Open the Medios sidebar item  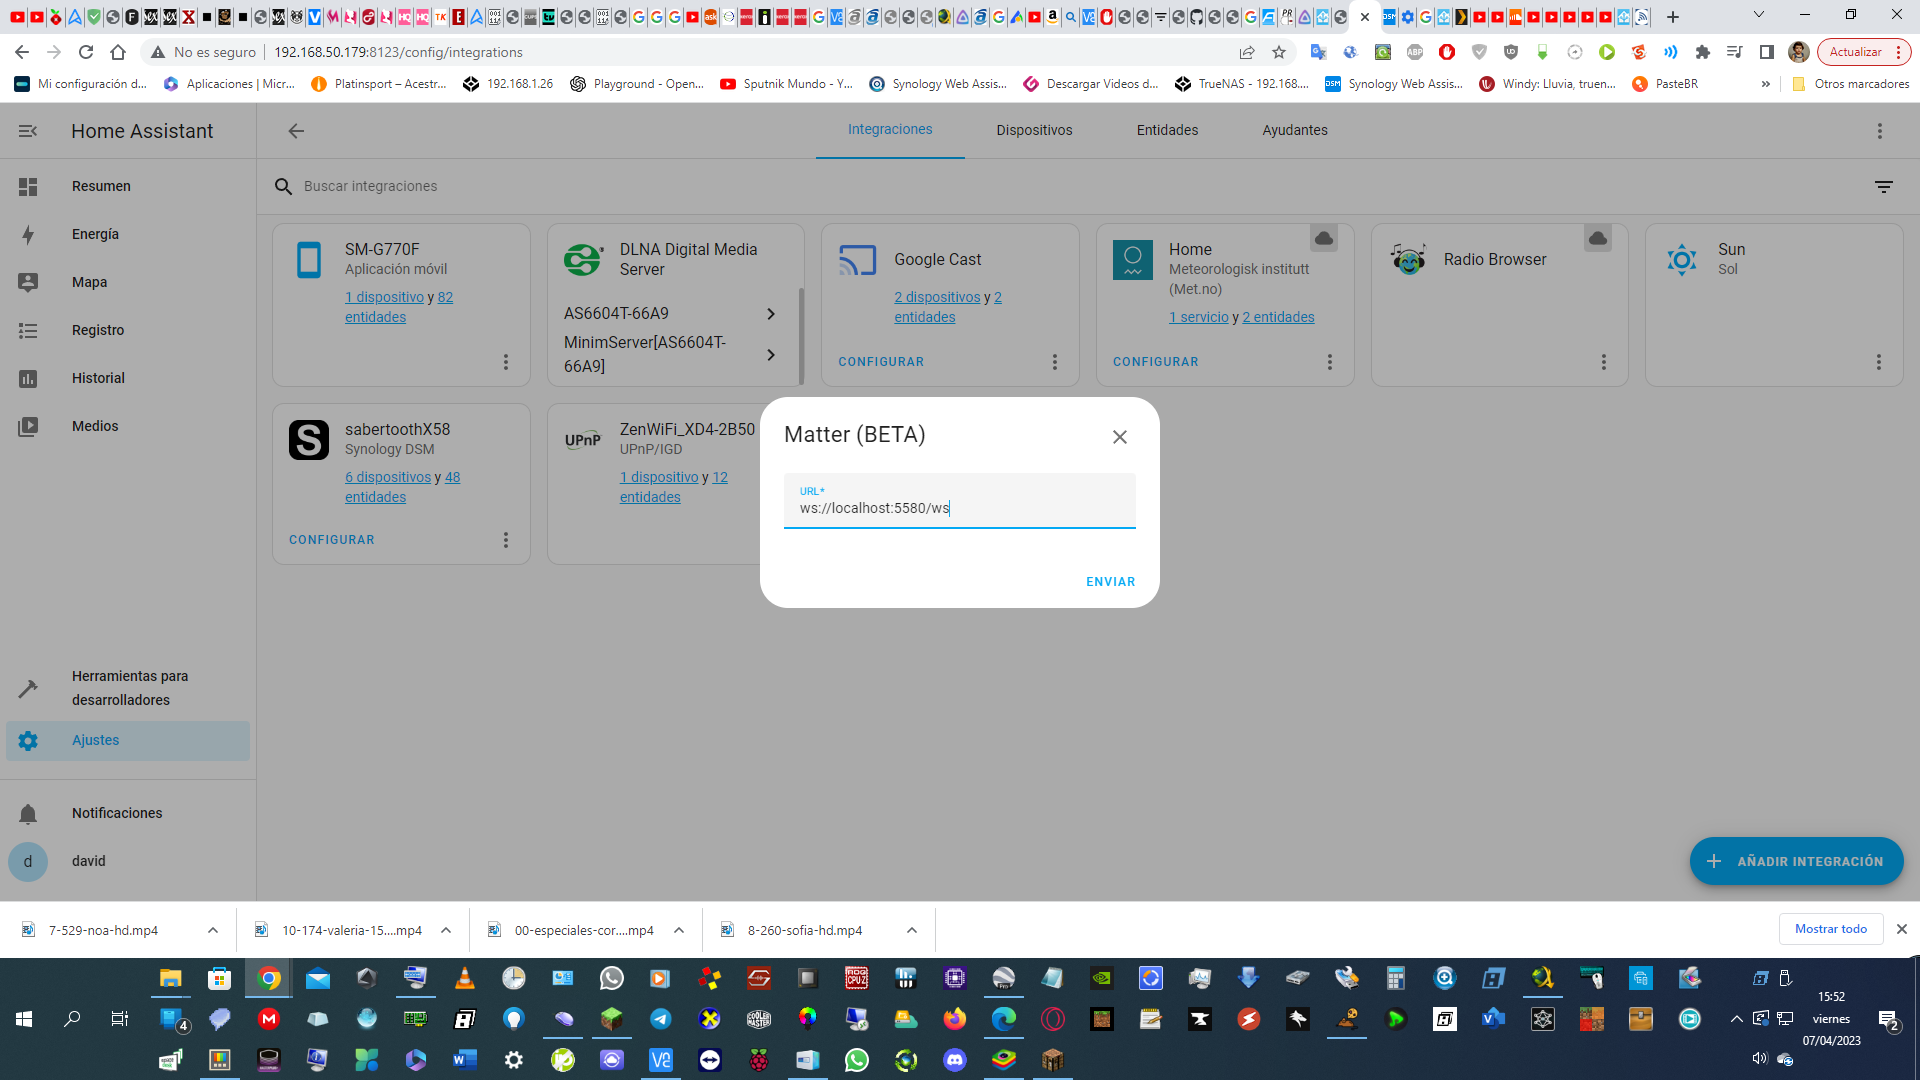(95, 426)
